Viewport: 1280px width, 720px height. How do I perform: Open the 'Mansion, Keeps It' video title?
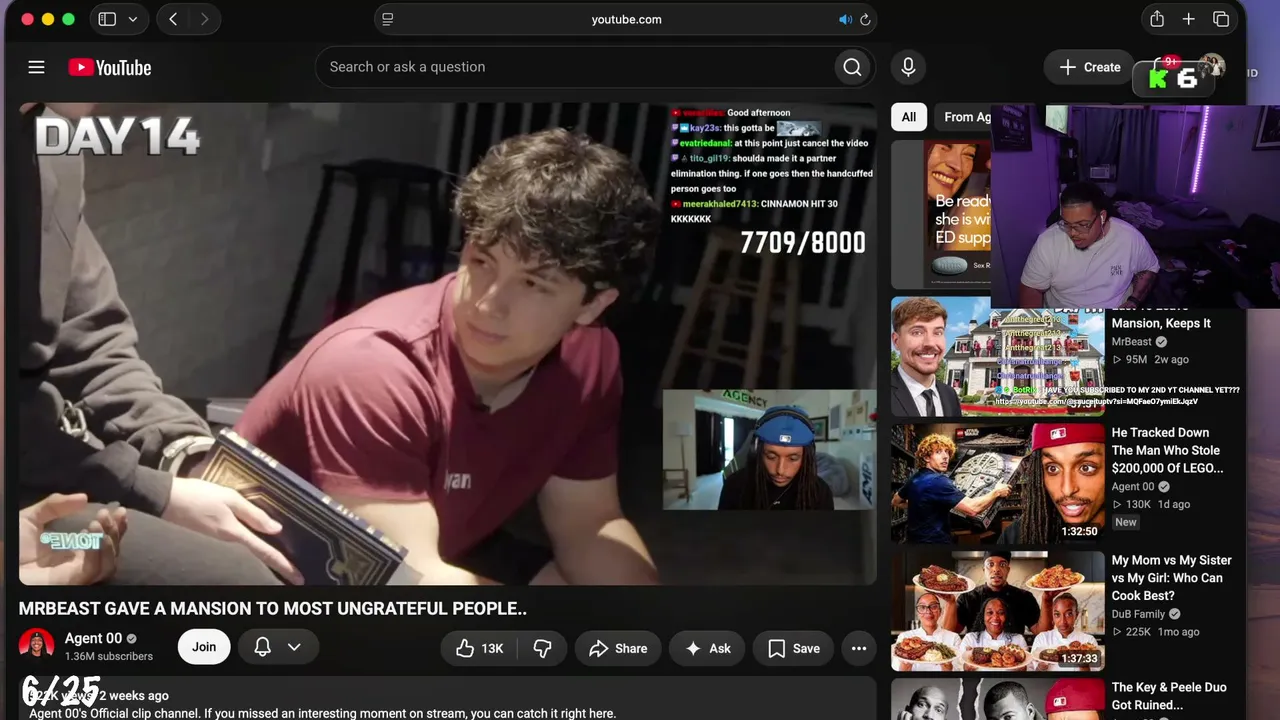click(1161, 323)
